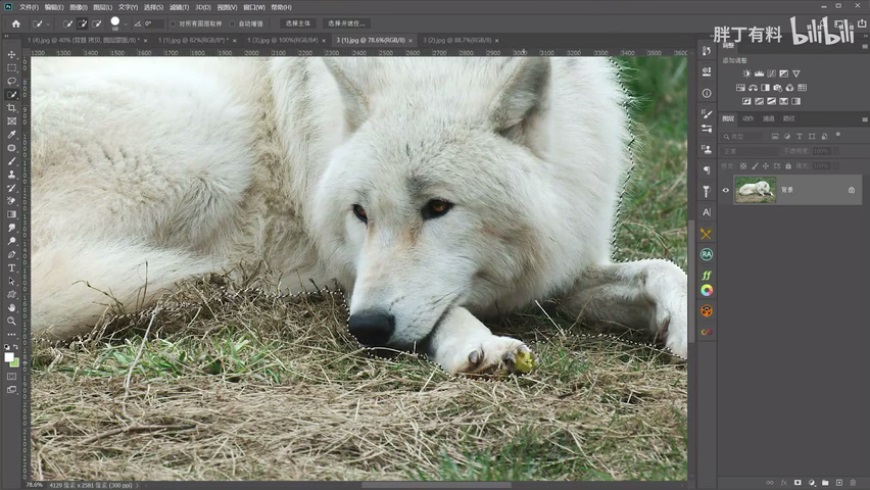This screenshot has height=490, width=870.
Task: Open the layer blend mode dropdown
Action: (x=748, y=151)
